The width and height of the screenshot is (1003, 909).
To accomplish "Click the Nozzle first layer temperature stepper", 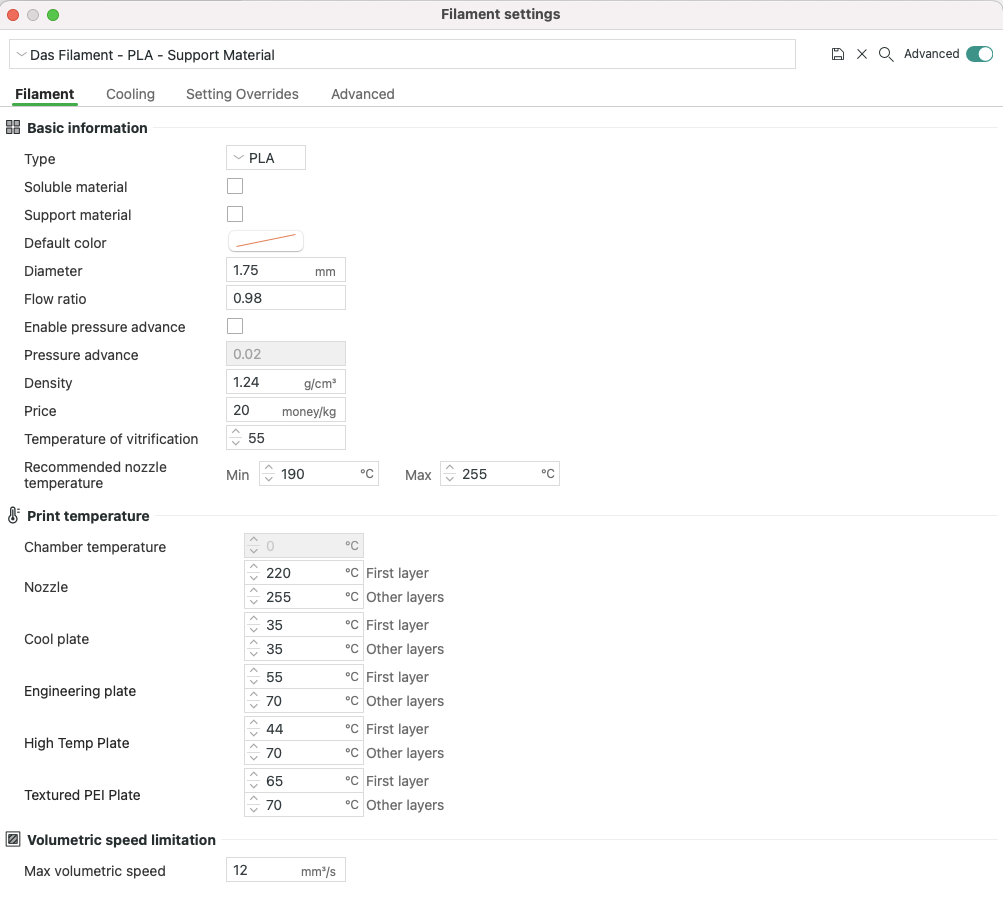I will tap(254, 573).
